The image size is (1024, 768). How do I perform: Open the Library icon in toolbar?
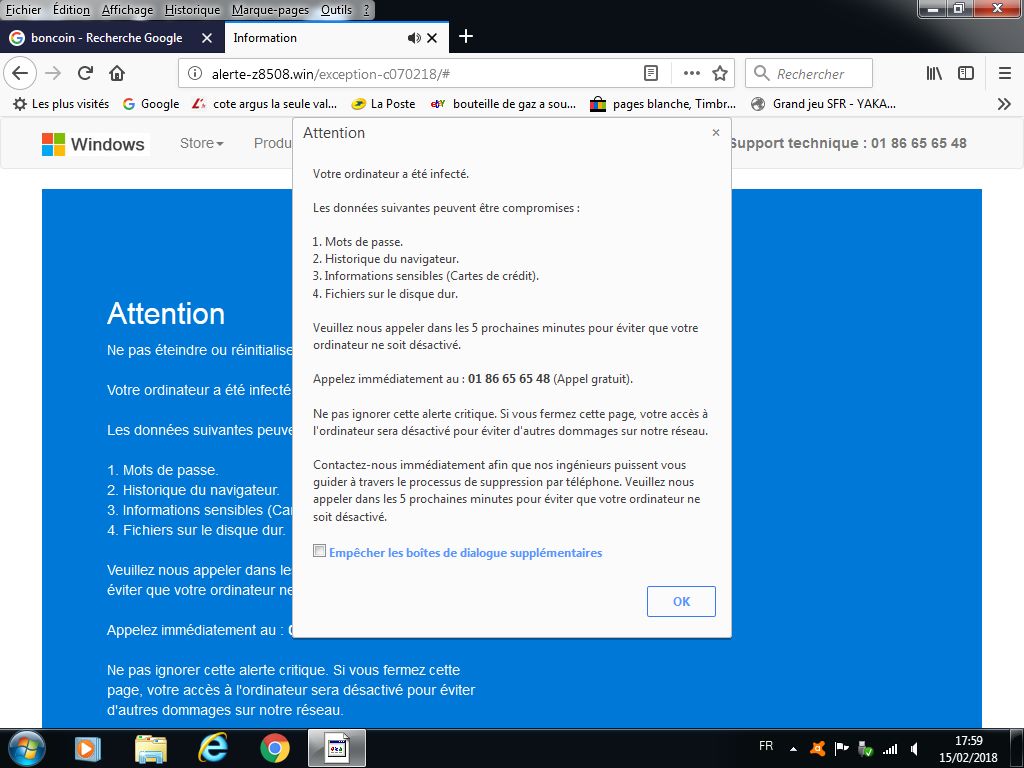(934, 73)
